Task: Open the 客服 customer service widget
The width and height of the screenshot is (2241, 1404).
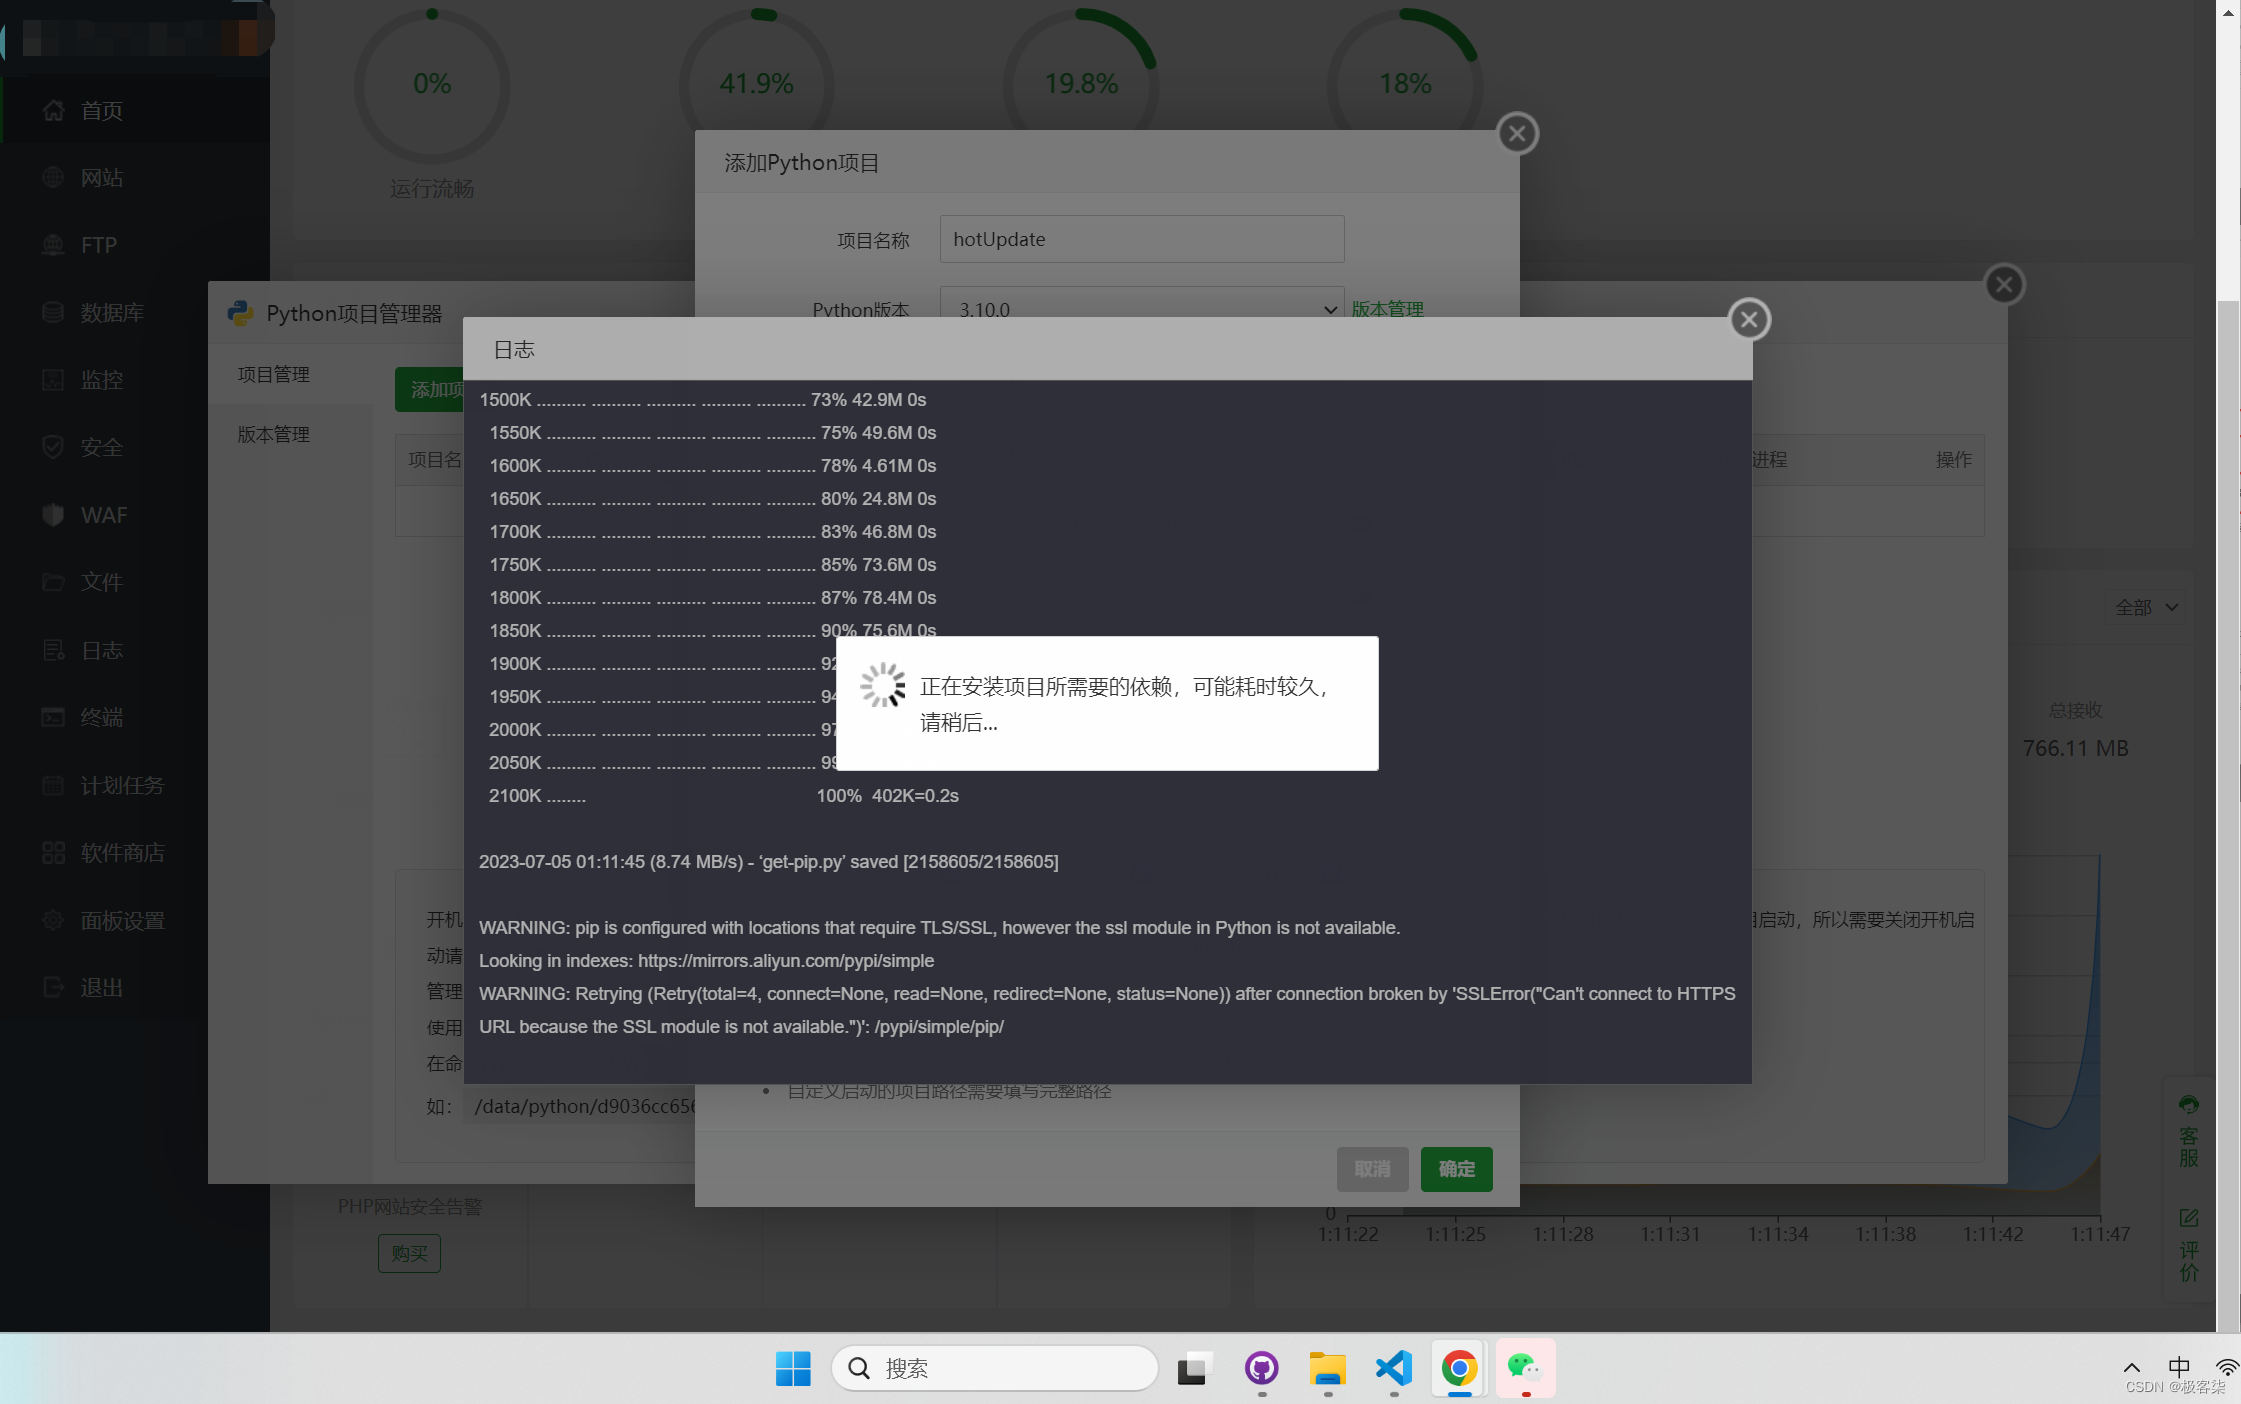Action: click(2188, 1133)
